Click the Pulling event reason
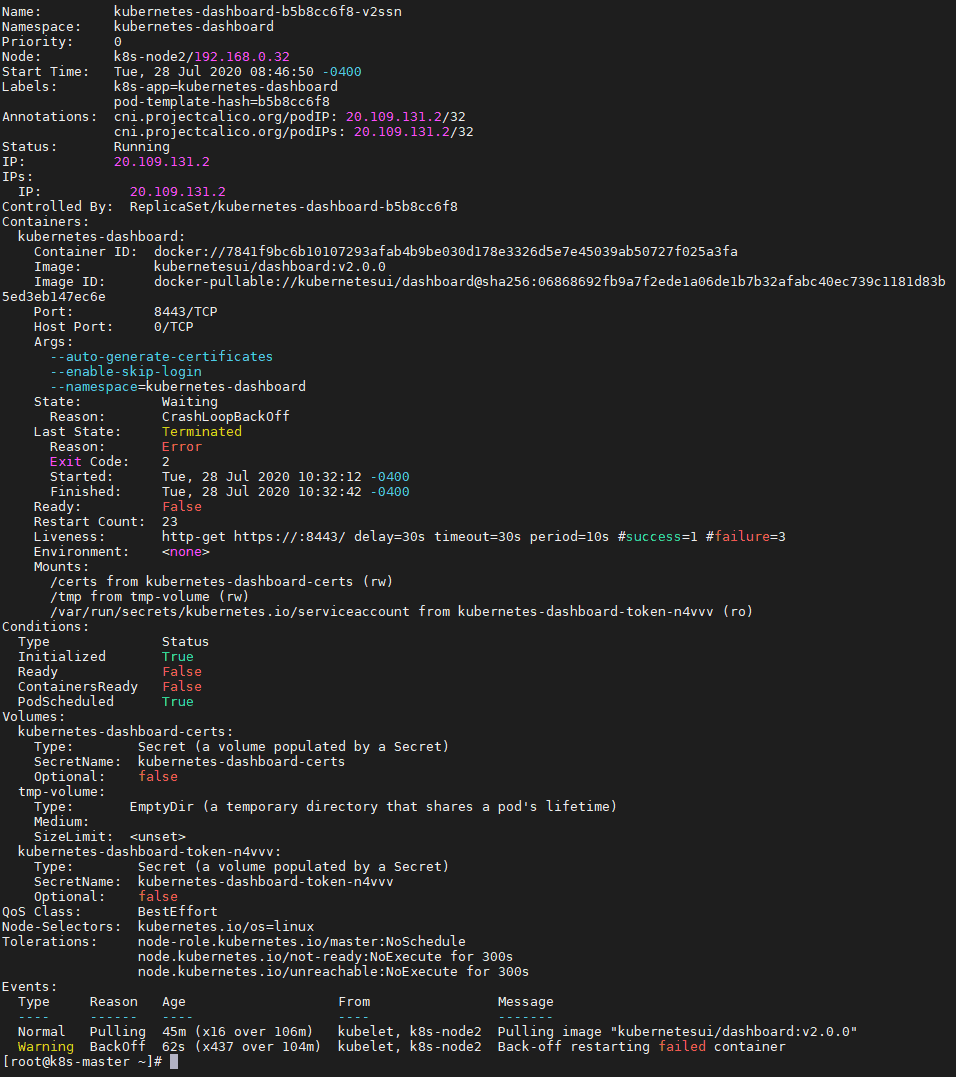Screen dimensions: 956x1077 coord(117,1032)
